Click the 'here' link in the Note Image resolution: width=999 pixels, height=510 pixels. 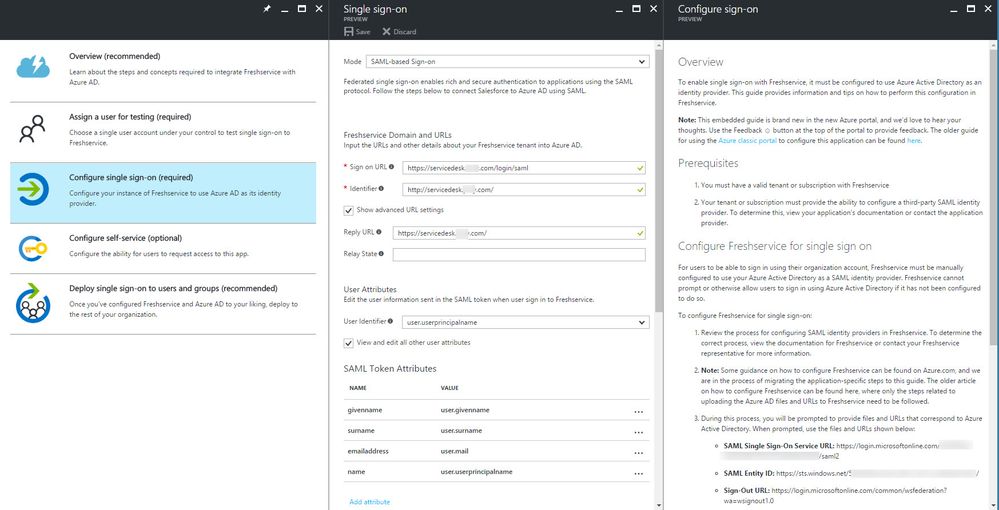(914, 140)
